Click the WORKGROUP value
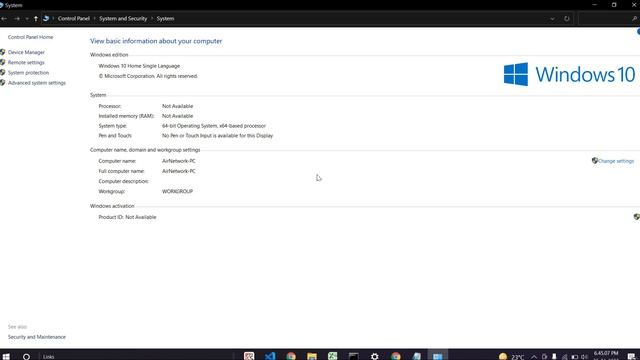640x360 pixels. coord(178,191)
